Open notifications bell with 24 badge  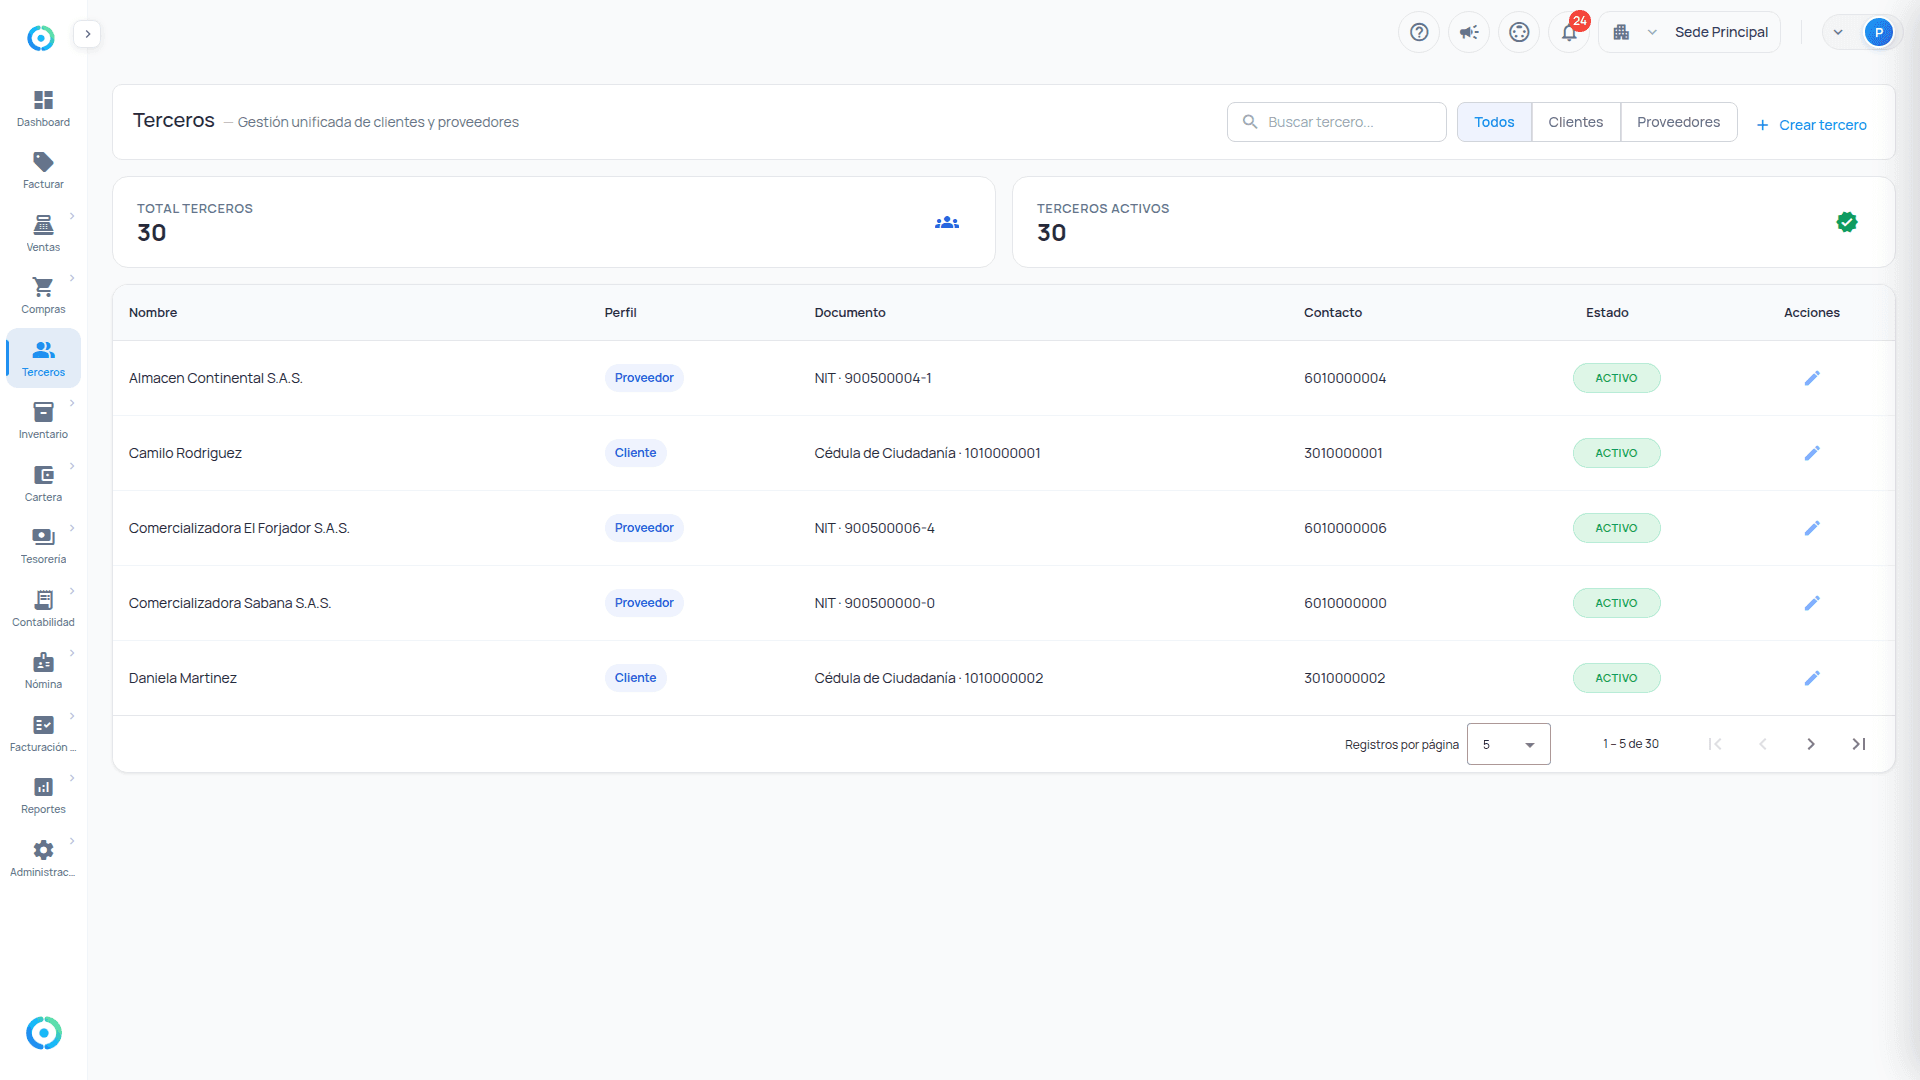1569,32
